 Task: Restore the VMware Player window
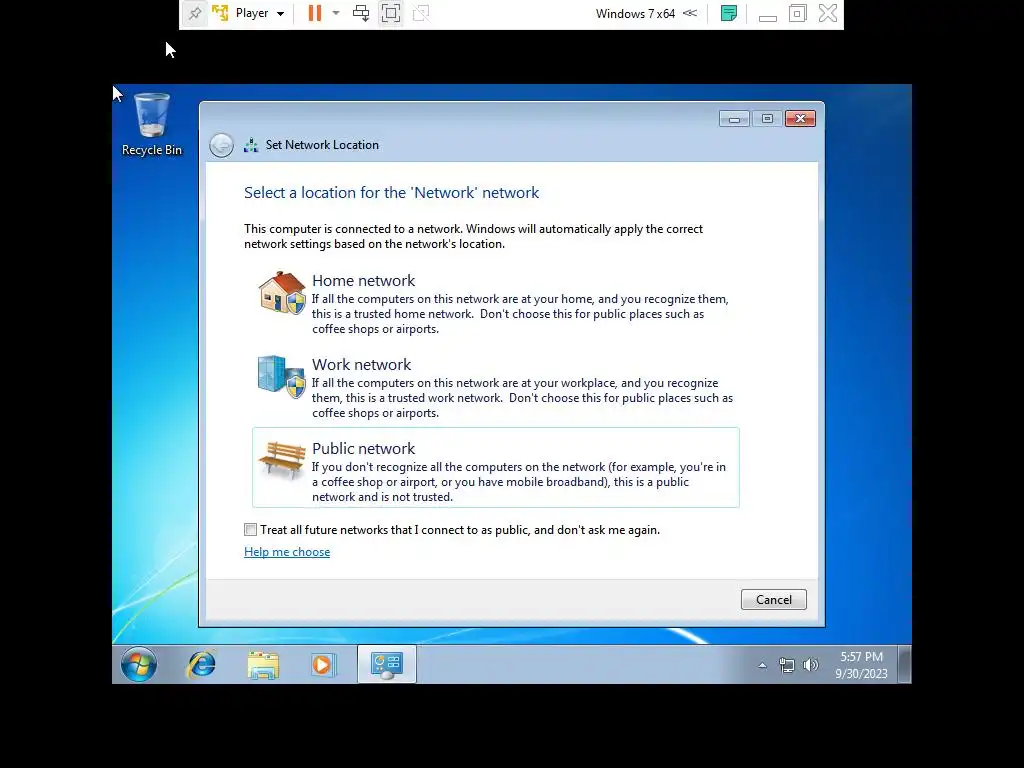797,13
